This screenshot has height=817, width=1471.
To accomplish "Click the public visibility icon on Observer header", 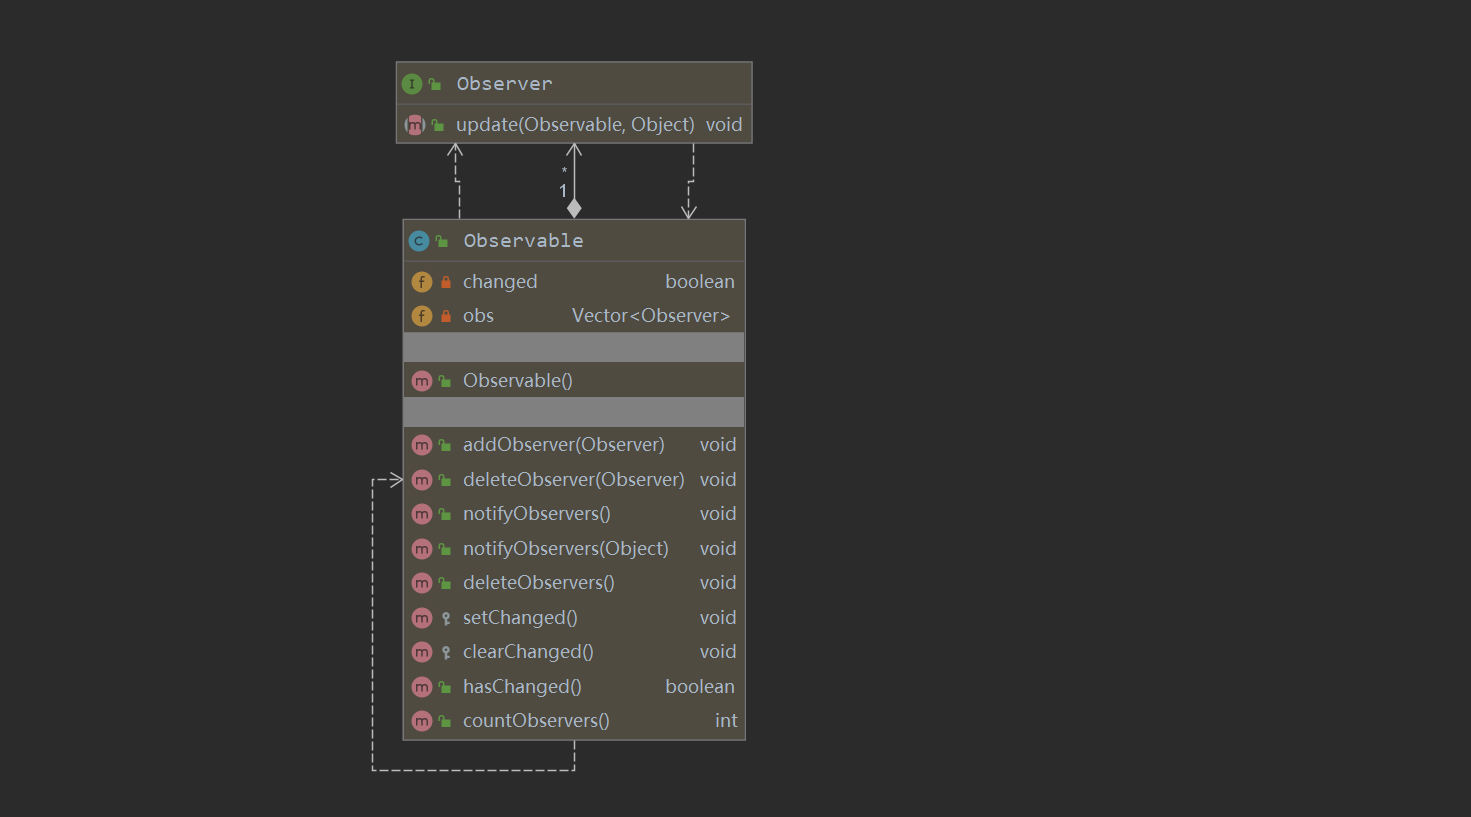I will click(x=435, y=84).
